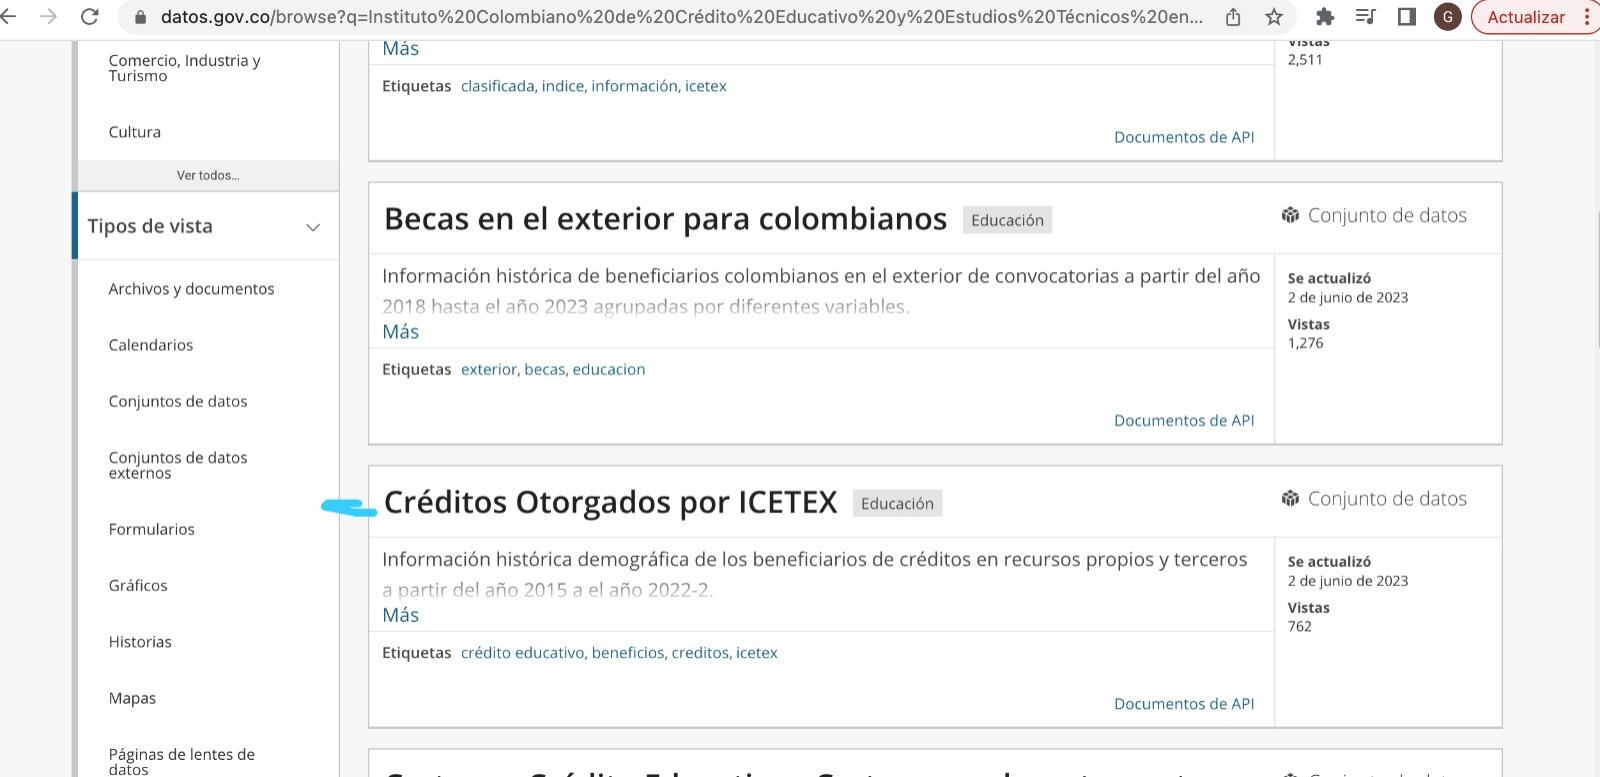Click dataset cube icon in Becas card
The height and width of the screenshot is (777, 1600).
[1290, 215]
